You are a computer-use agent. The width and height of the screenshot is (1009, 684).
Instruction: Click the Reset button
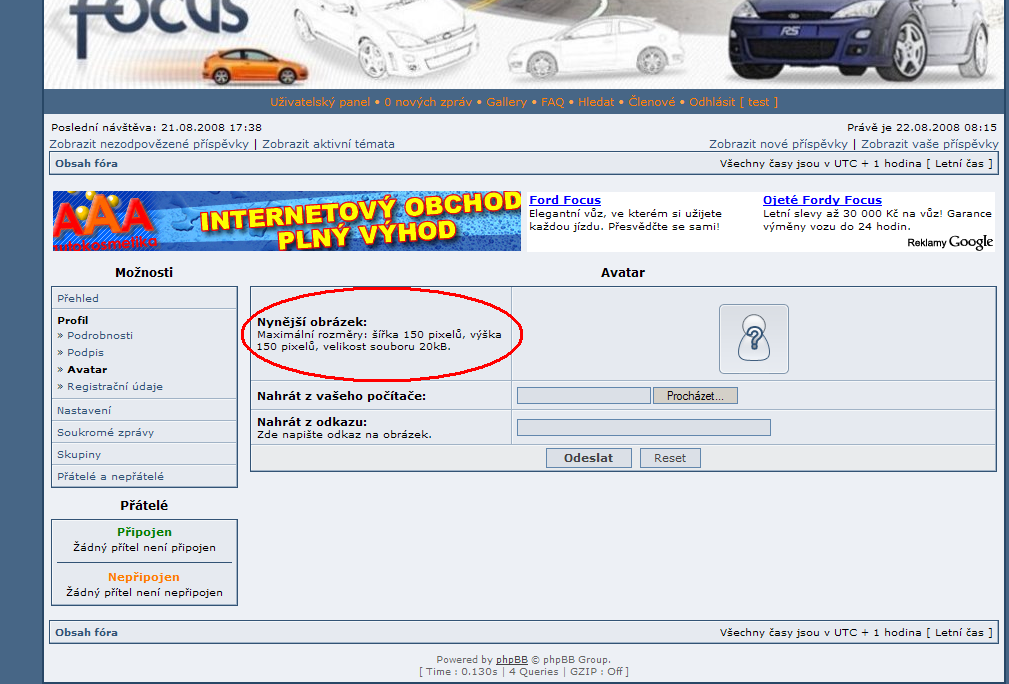pyautogui.click(x=670, y=458)
